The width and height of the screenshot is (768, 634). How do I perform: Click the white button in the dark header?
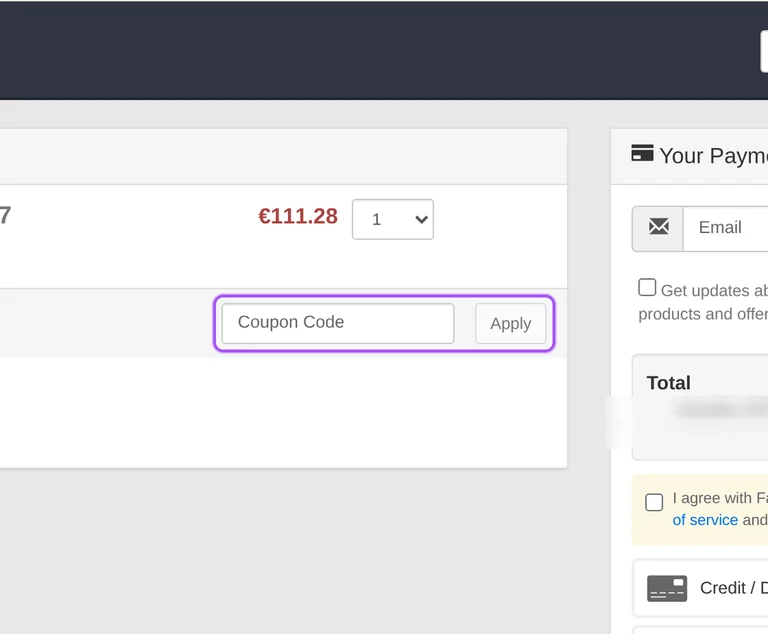click(764, 51)
